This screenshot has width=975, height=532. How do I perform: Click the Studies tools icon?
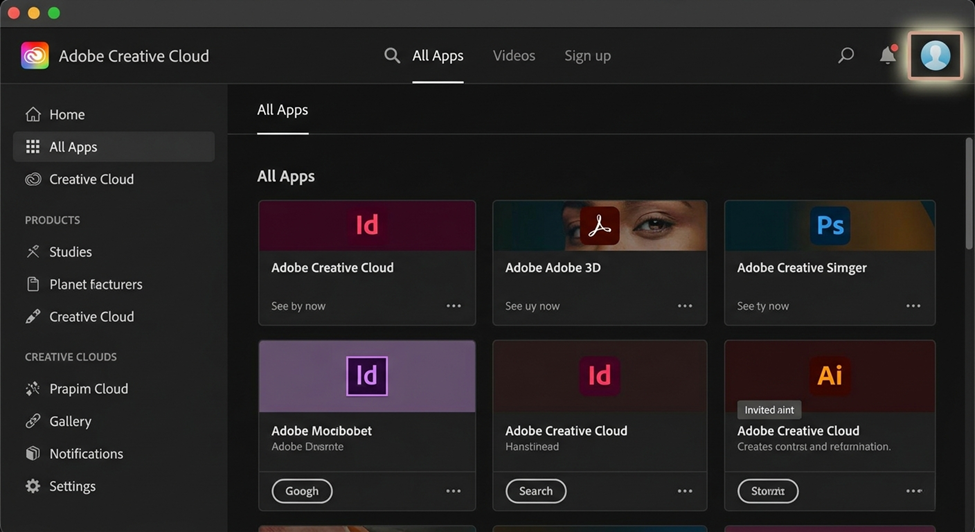pos(33,252)
